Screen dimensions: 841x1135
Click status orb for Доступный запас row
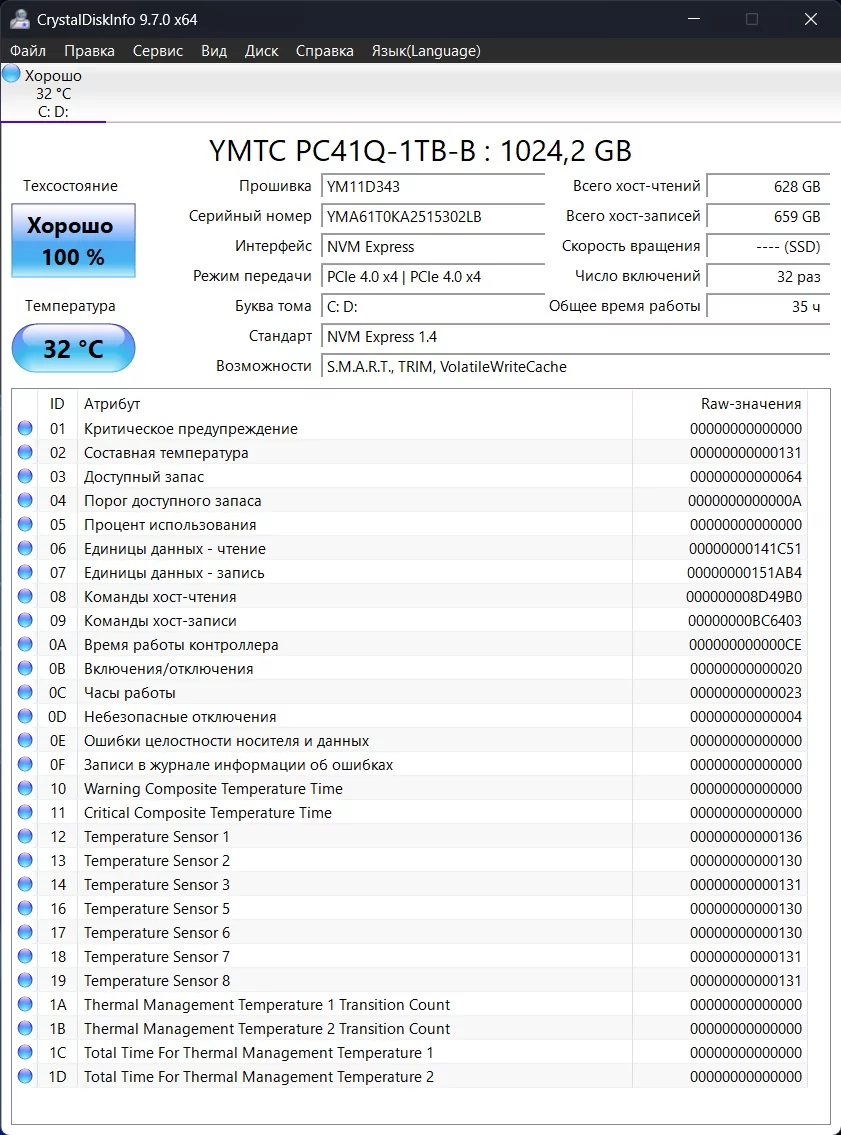point(25,476)
